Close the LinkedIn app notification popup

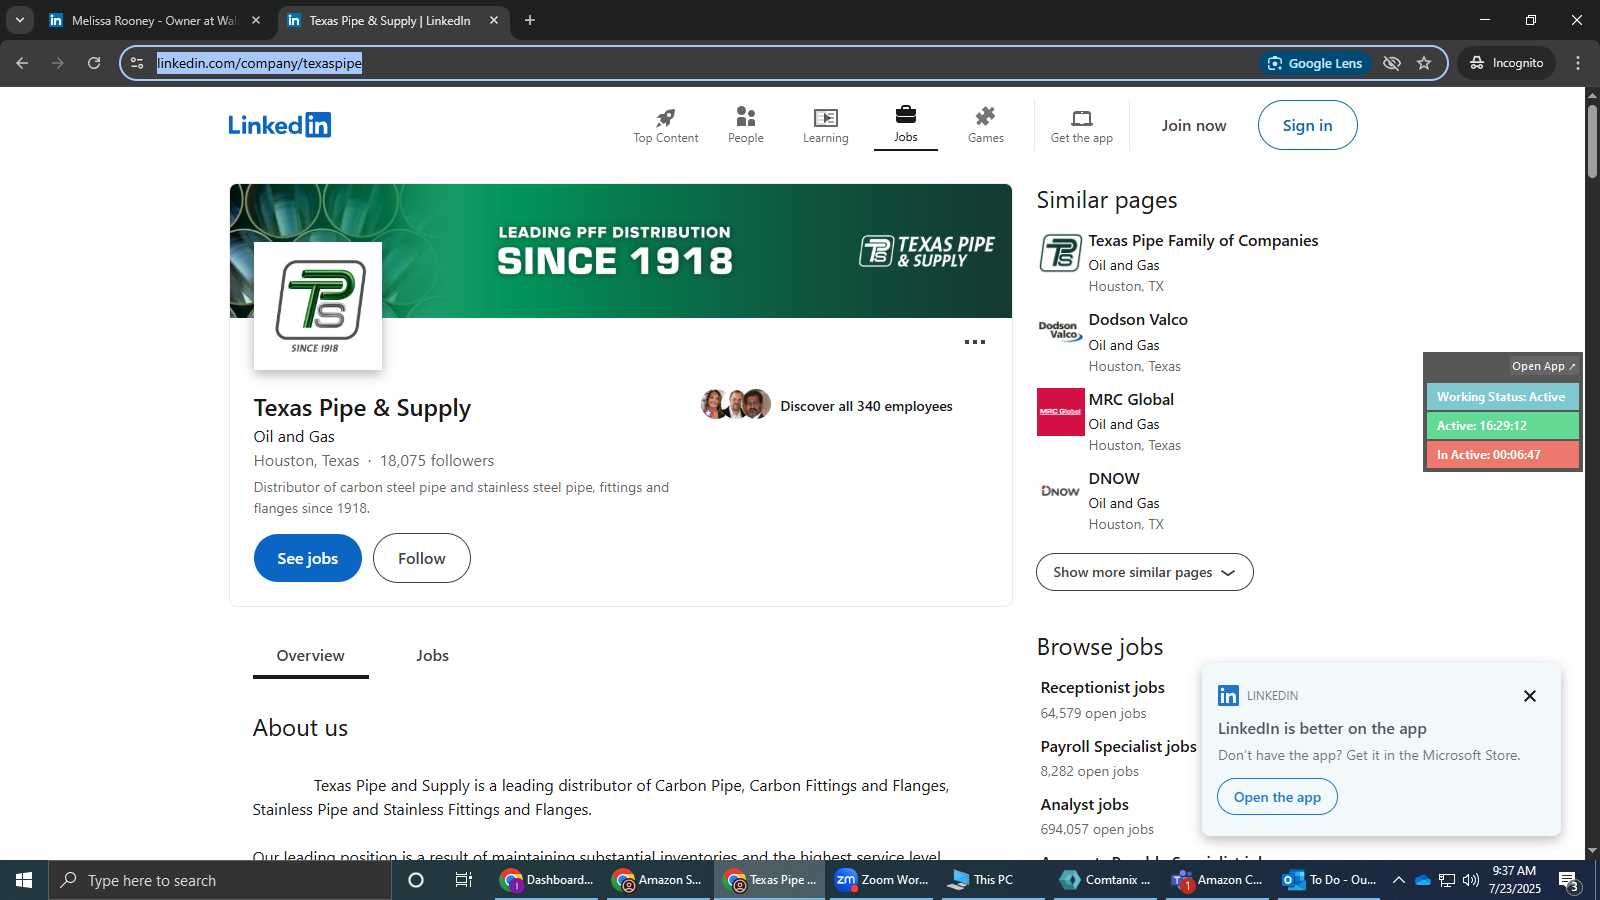point(1529,696)
